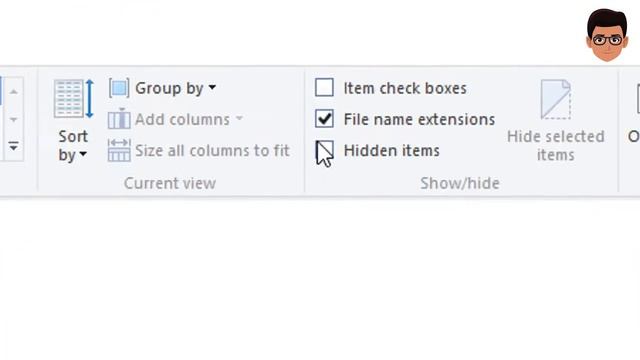Viewport: 640px width, 360px height.
Task: Uncheck File name extensions checkbox
Action: (324, 119)
